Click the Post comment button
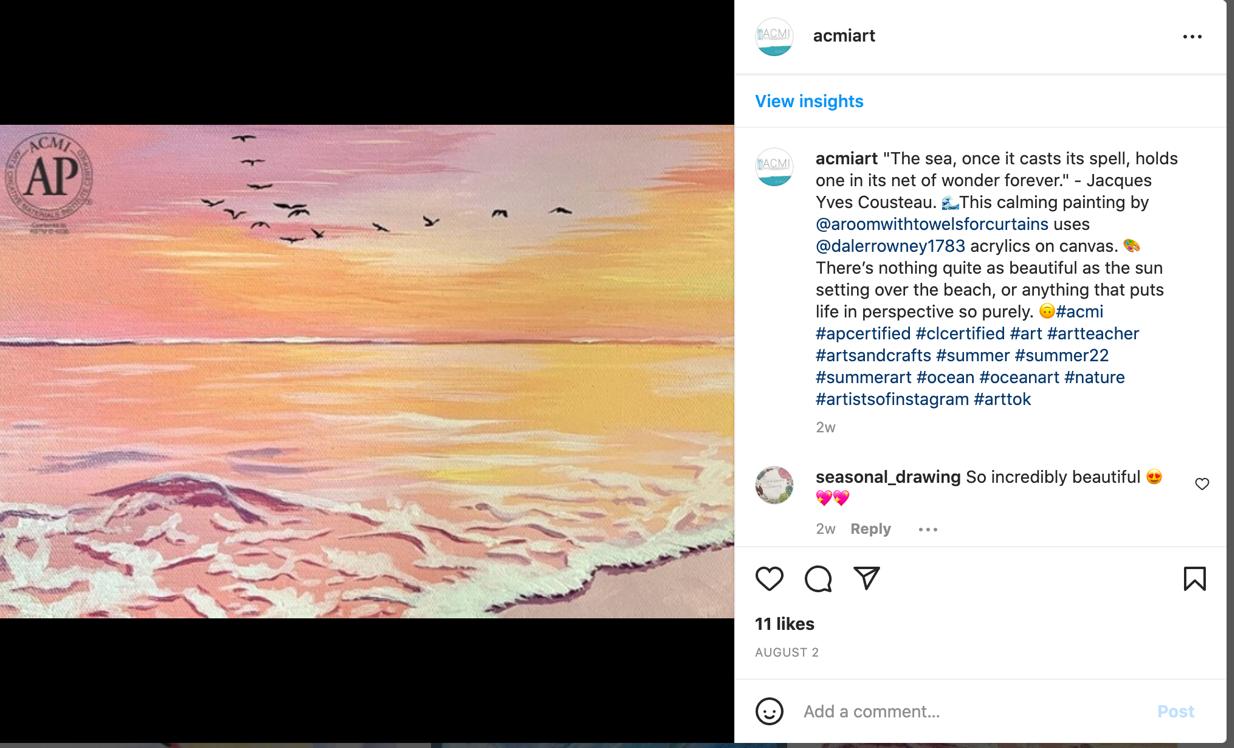1234x748 pixels. point(1175,712)
